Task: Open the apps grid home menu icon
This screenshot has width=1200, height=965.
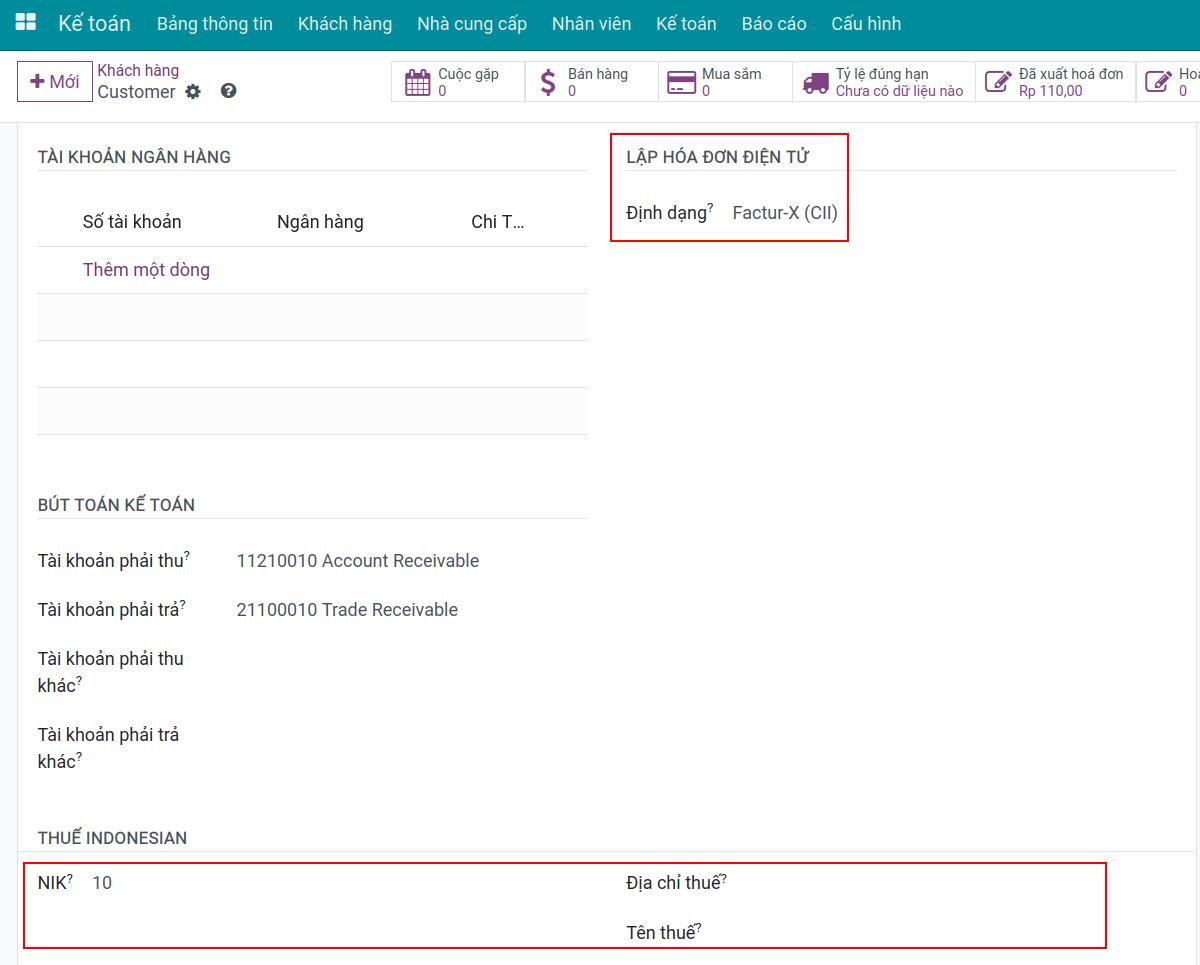Action: (x=26, y=23)
